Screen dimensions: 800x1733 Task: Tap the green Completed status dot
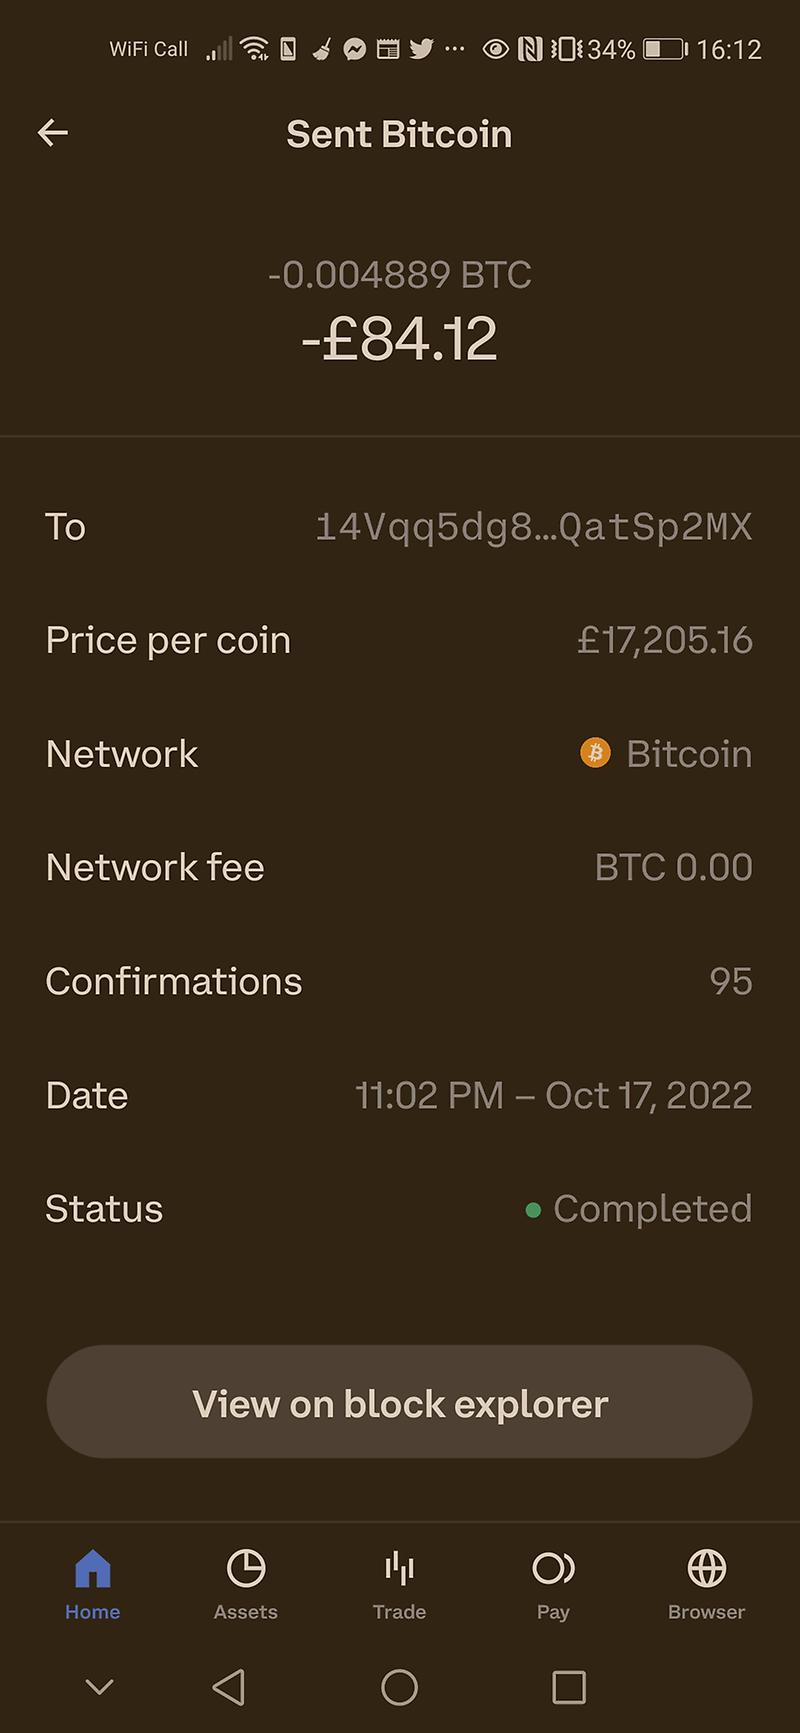click(x=533, y=1211)
